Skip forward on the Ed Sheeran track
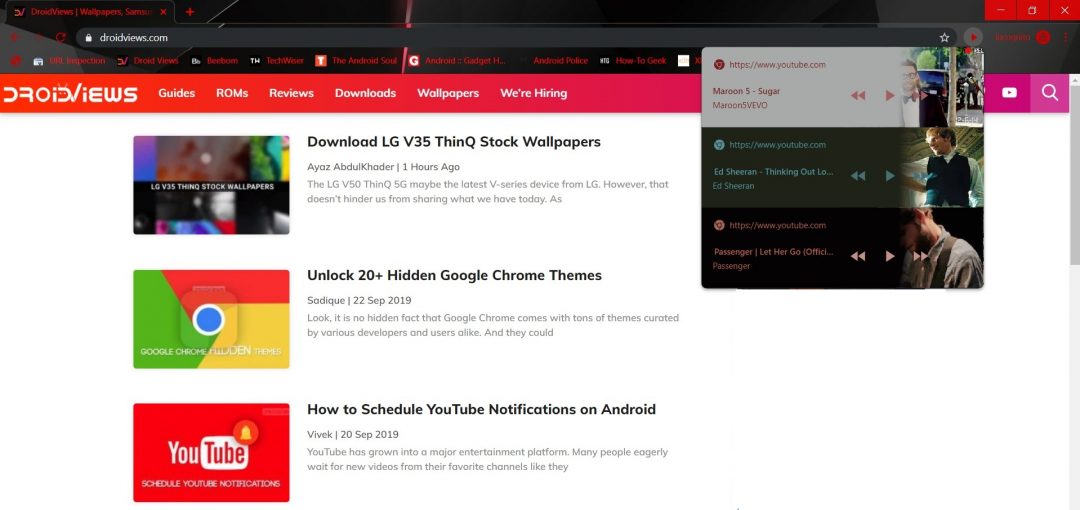This screenshot has width=1080, height=510. click(921, 176)
